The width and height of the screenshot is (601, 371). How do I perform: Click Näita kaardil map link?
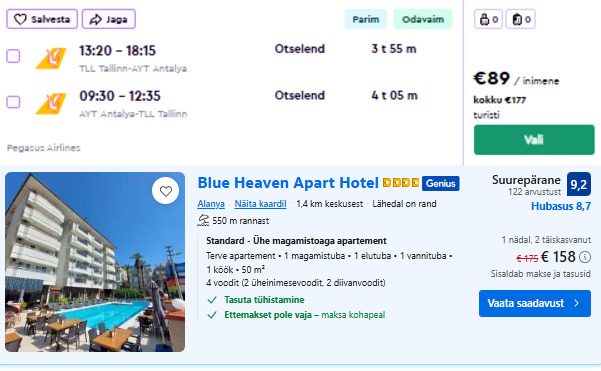tap(260, 204)
